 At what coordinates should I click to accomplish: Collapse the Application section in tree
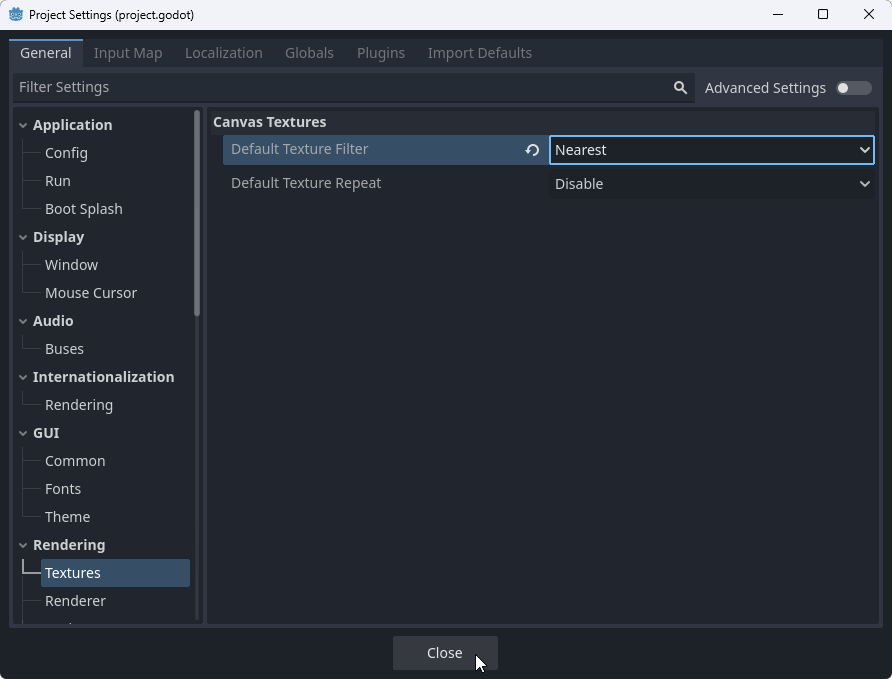(23, 125)
